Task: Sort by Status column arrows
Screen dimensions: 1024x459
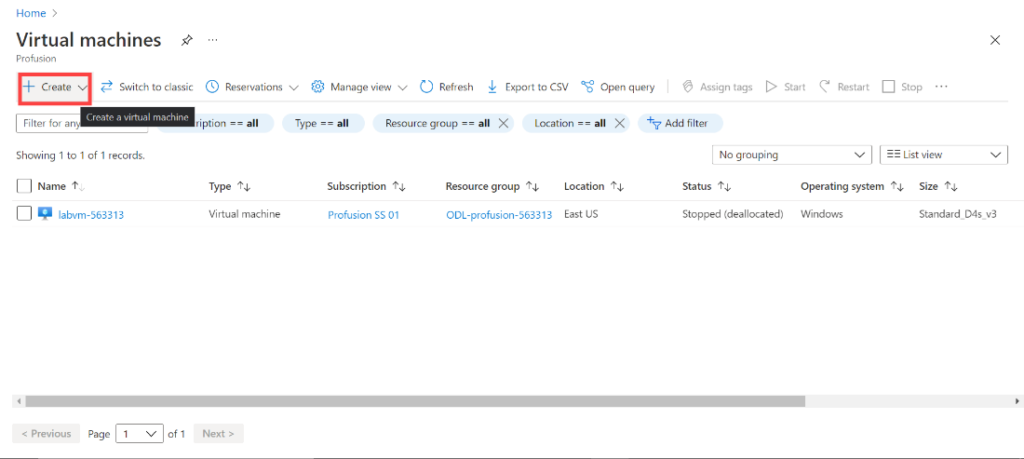Action: [x=724, y=187]
